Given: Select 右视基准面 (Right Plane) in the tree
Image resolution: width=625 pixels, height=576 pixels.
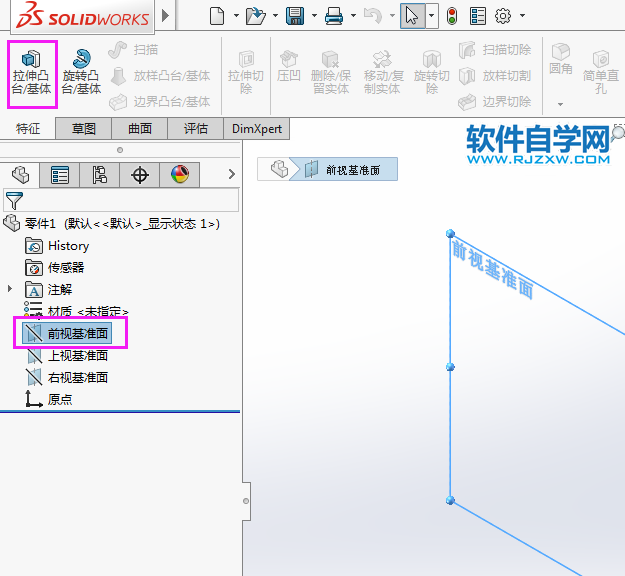Looking at the screenshot, I should 67,377.
